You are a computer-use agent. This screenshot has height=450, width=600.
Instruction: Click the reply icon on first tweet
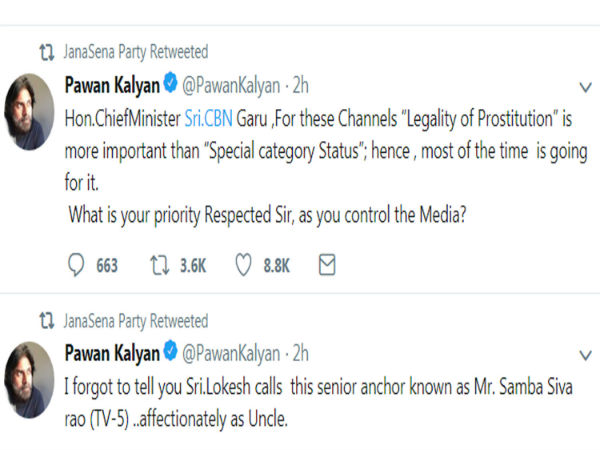[x=77, y=265]
